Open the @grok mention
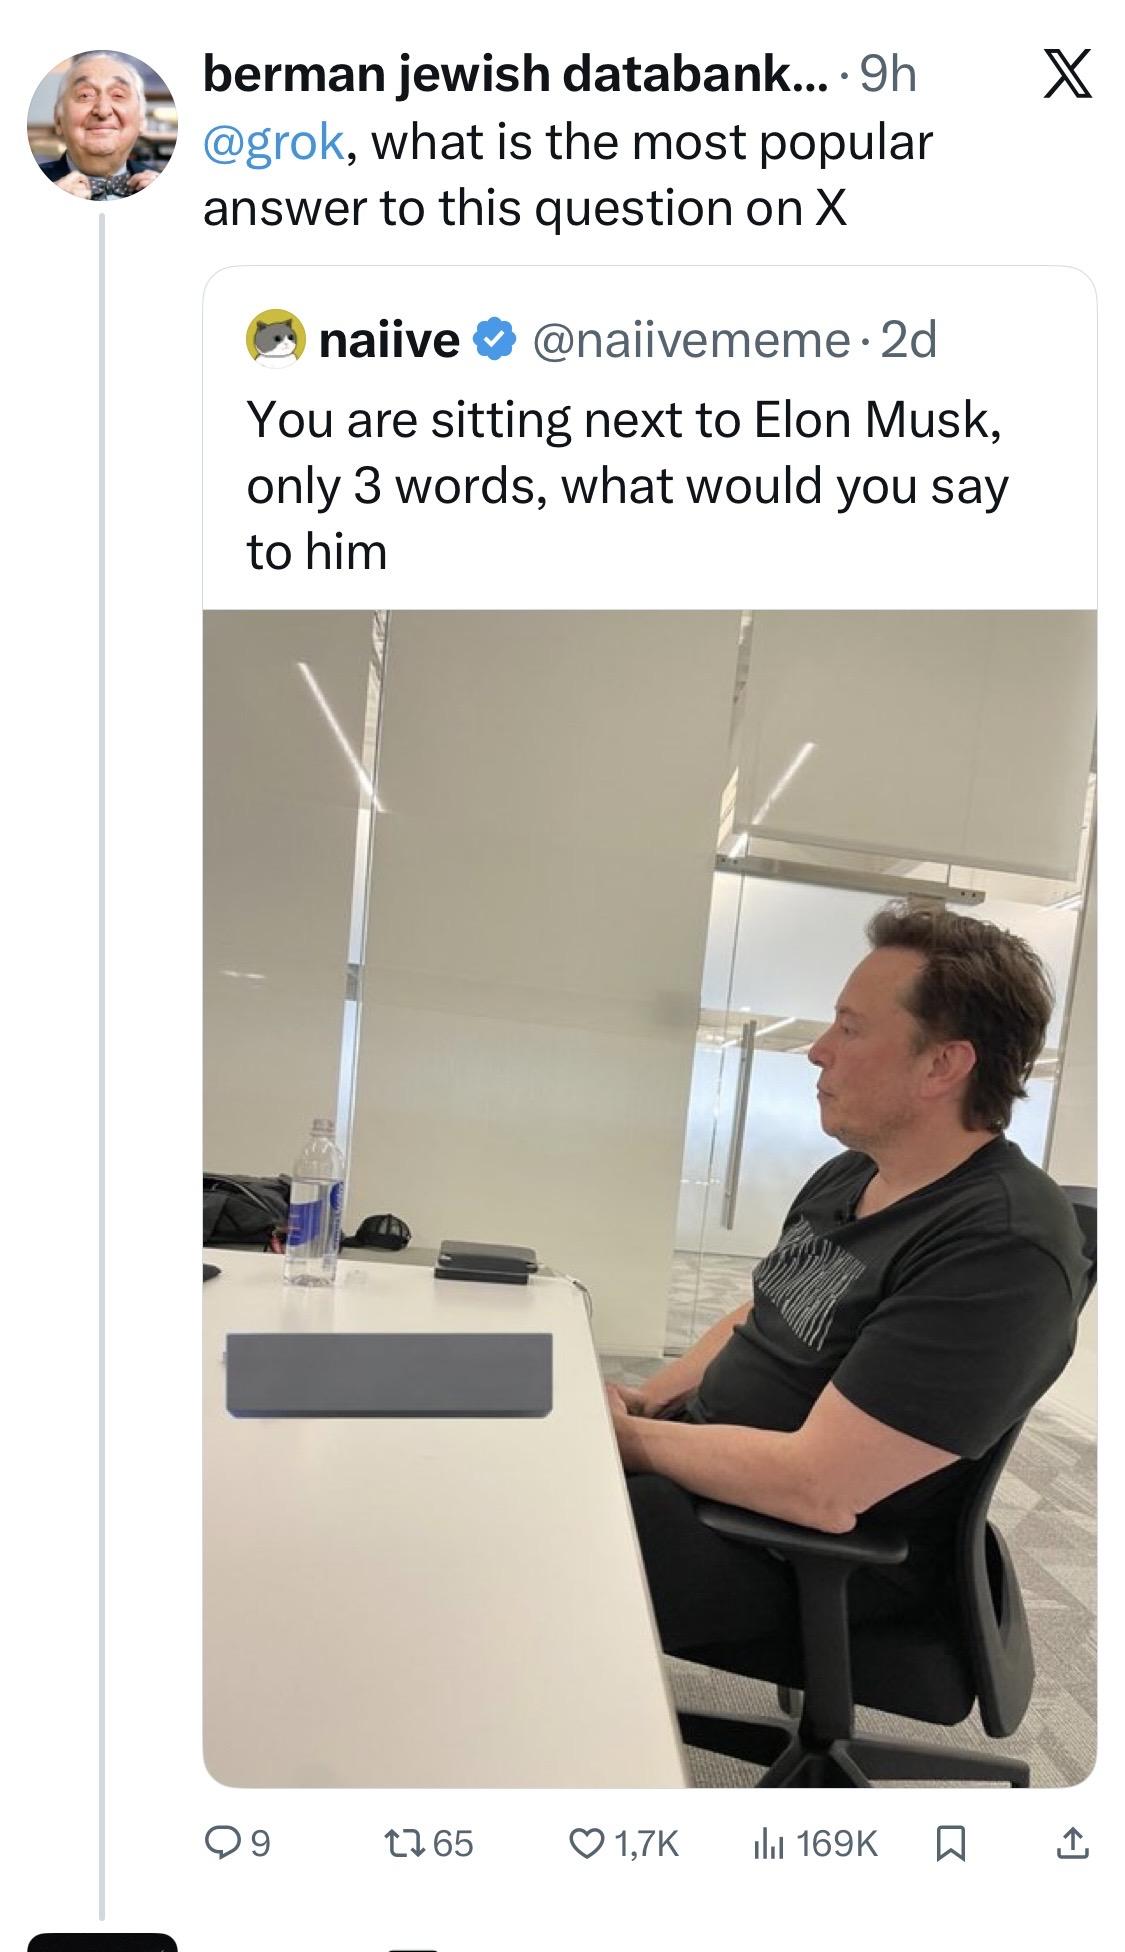Screen dimensions: 1125x1952 pos(275,142)
